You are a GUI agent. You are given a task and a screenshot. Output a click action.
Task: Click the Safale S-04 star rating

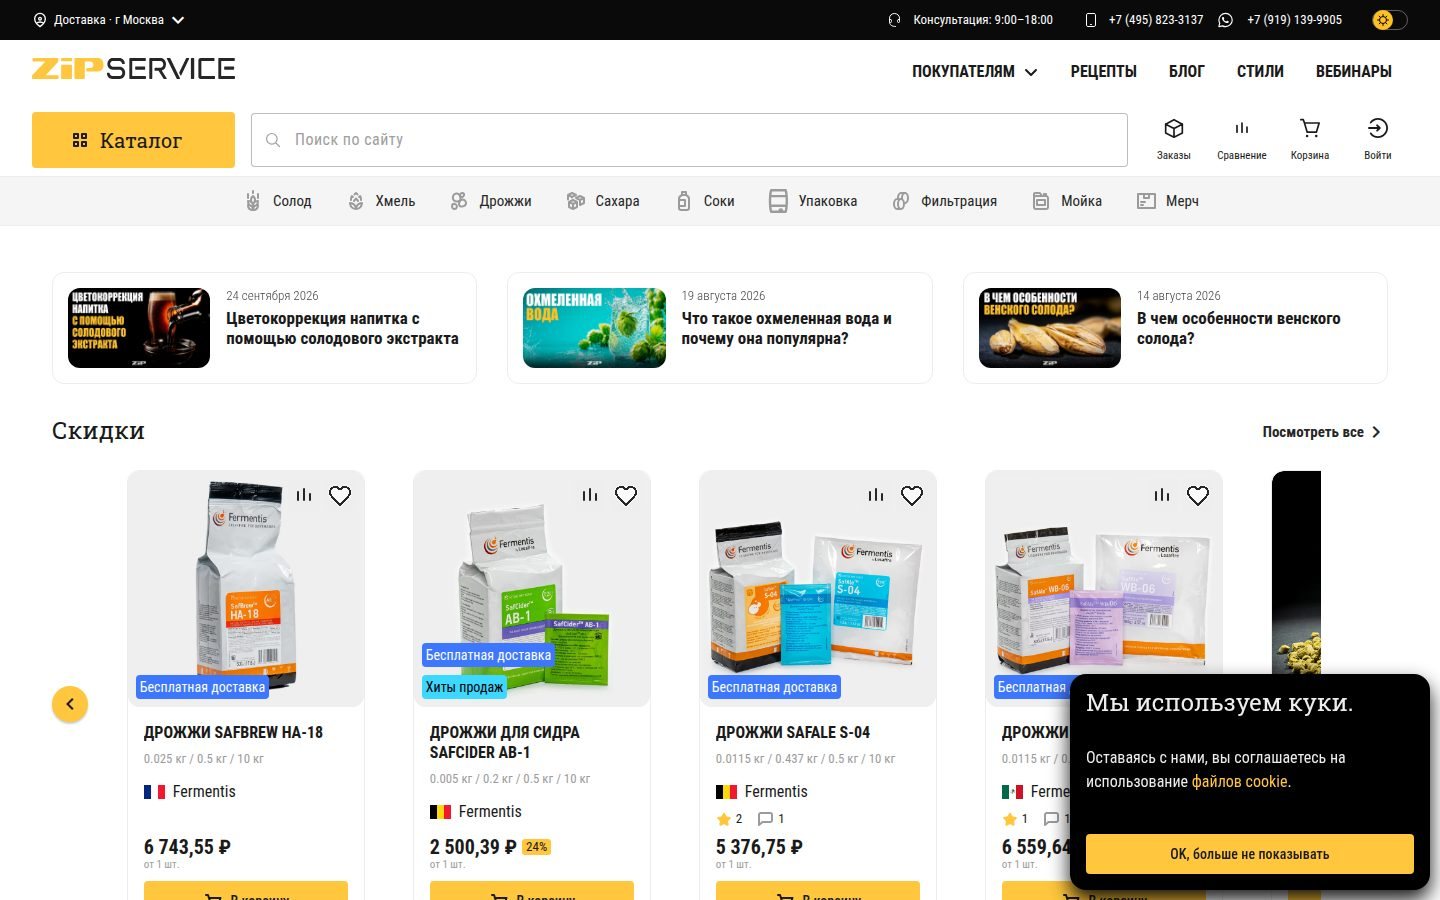tap(729, 819)
